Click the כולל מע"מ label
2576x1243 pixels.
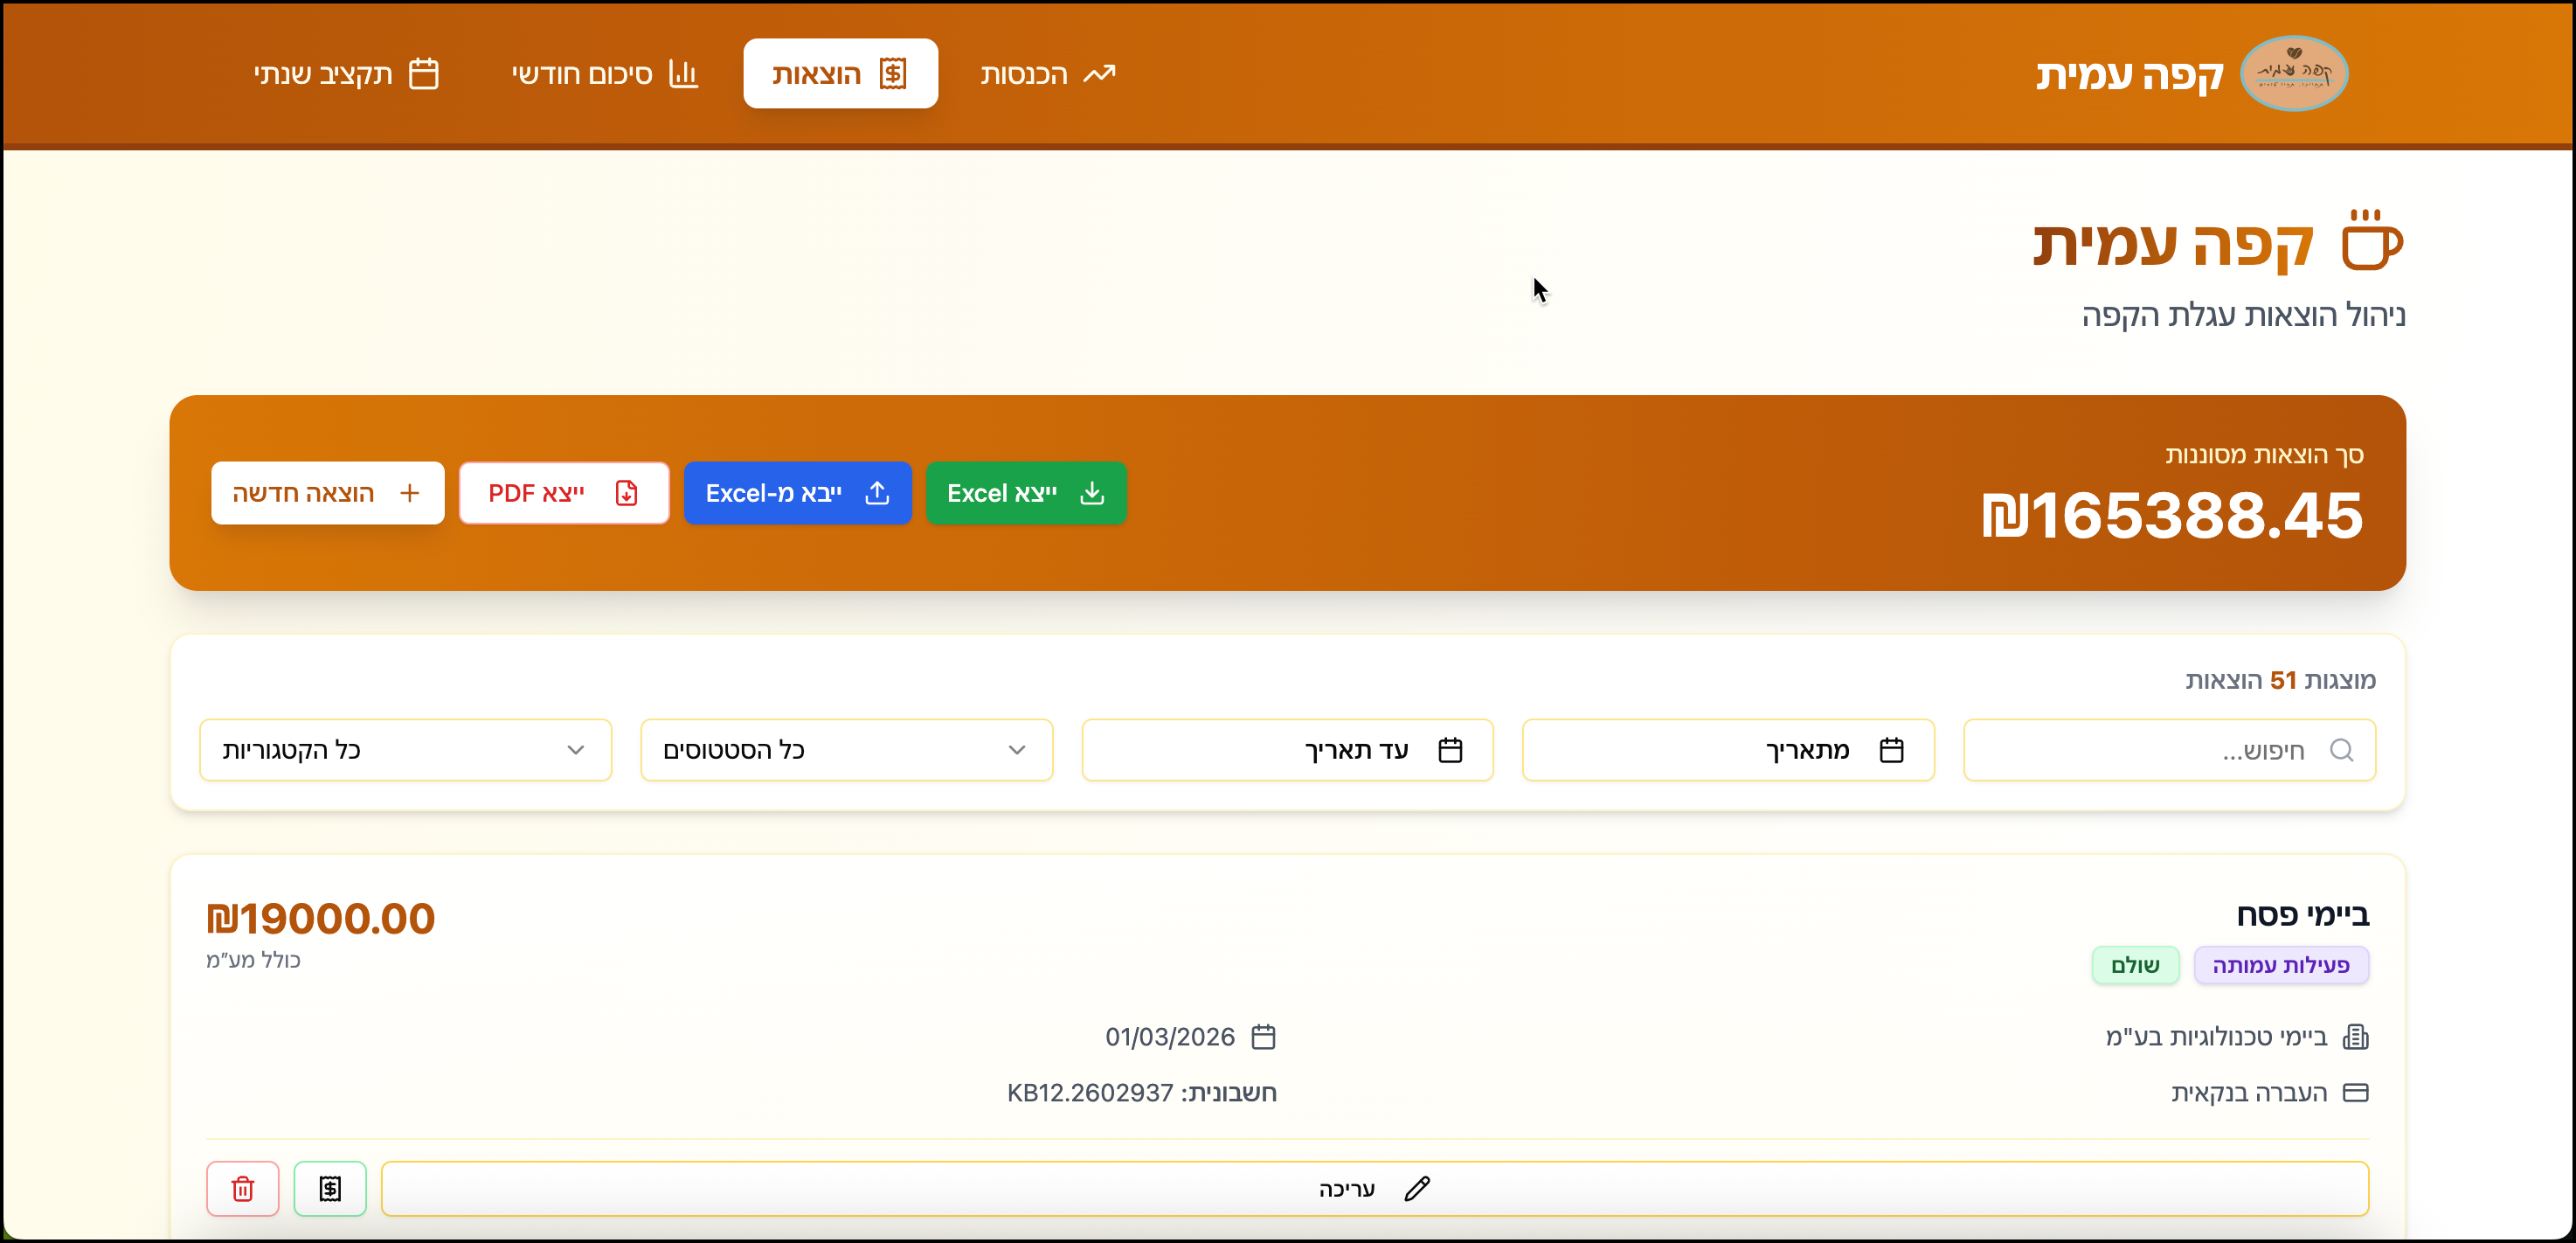[x=253, y=960]
